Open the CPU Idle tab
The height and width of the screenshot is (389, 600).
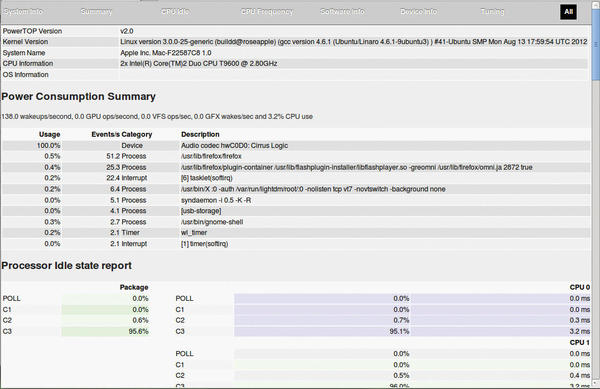[x=175, y=12]
